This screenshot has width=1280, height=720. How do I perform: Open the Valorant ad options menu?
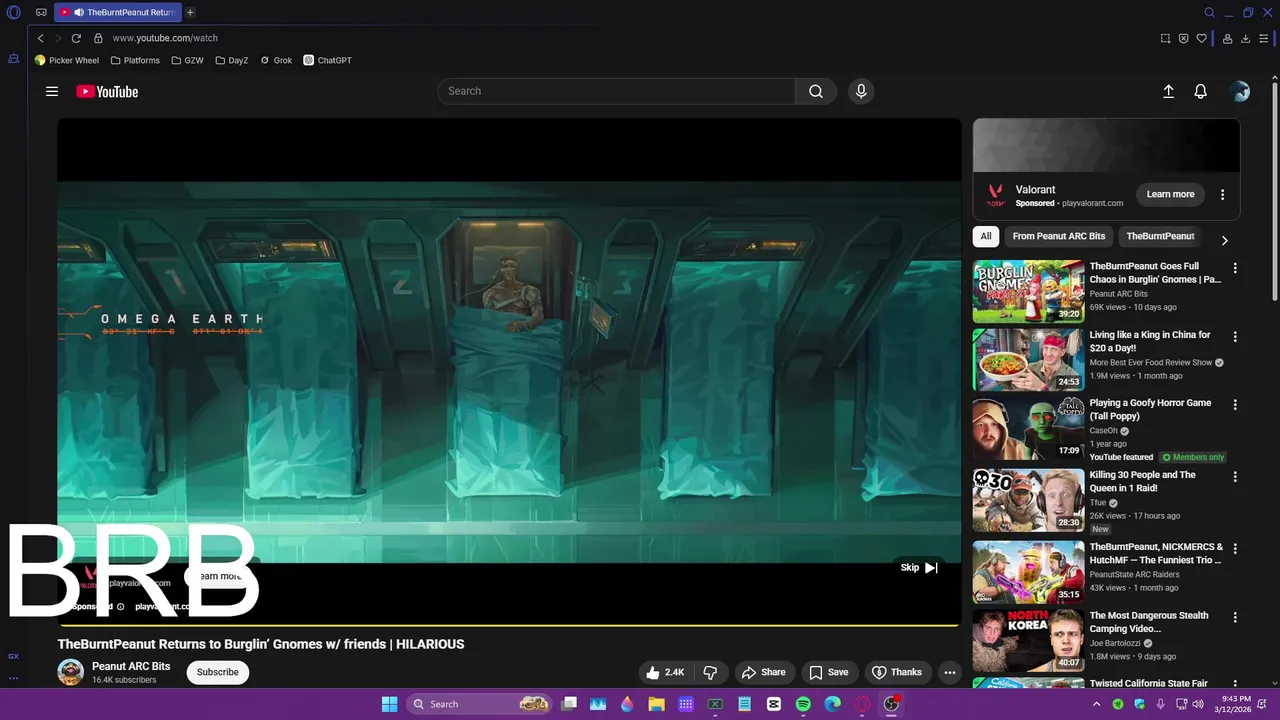pos(1222,194)
